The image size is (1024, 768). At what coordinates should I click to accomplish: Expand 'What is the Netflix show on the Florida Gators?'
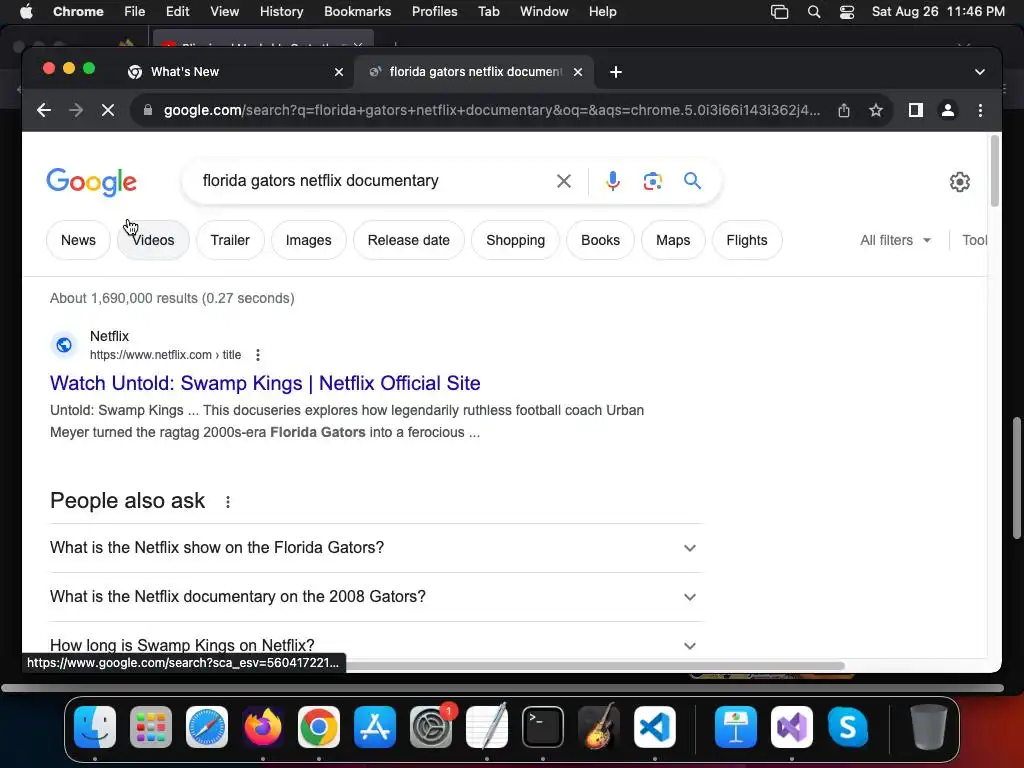point(376,547)
